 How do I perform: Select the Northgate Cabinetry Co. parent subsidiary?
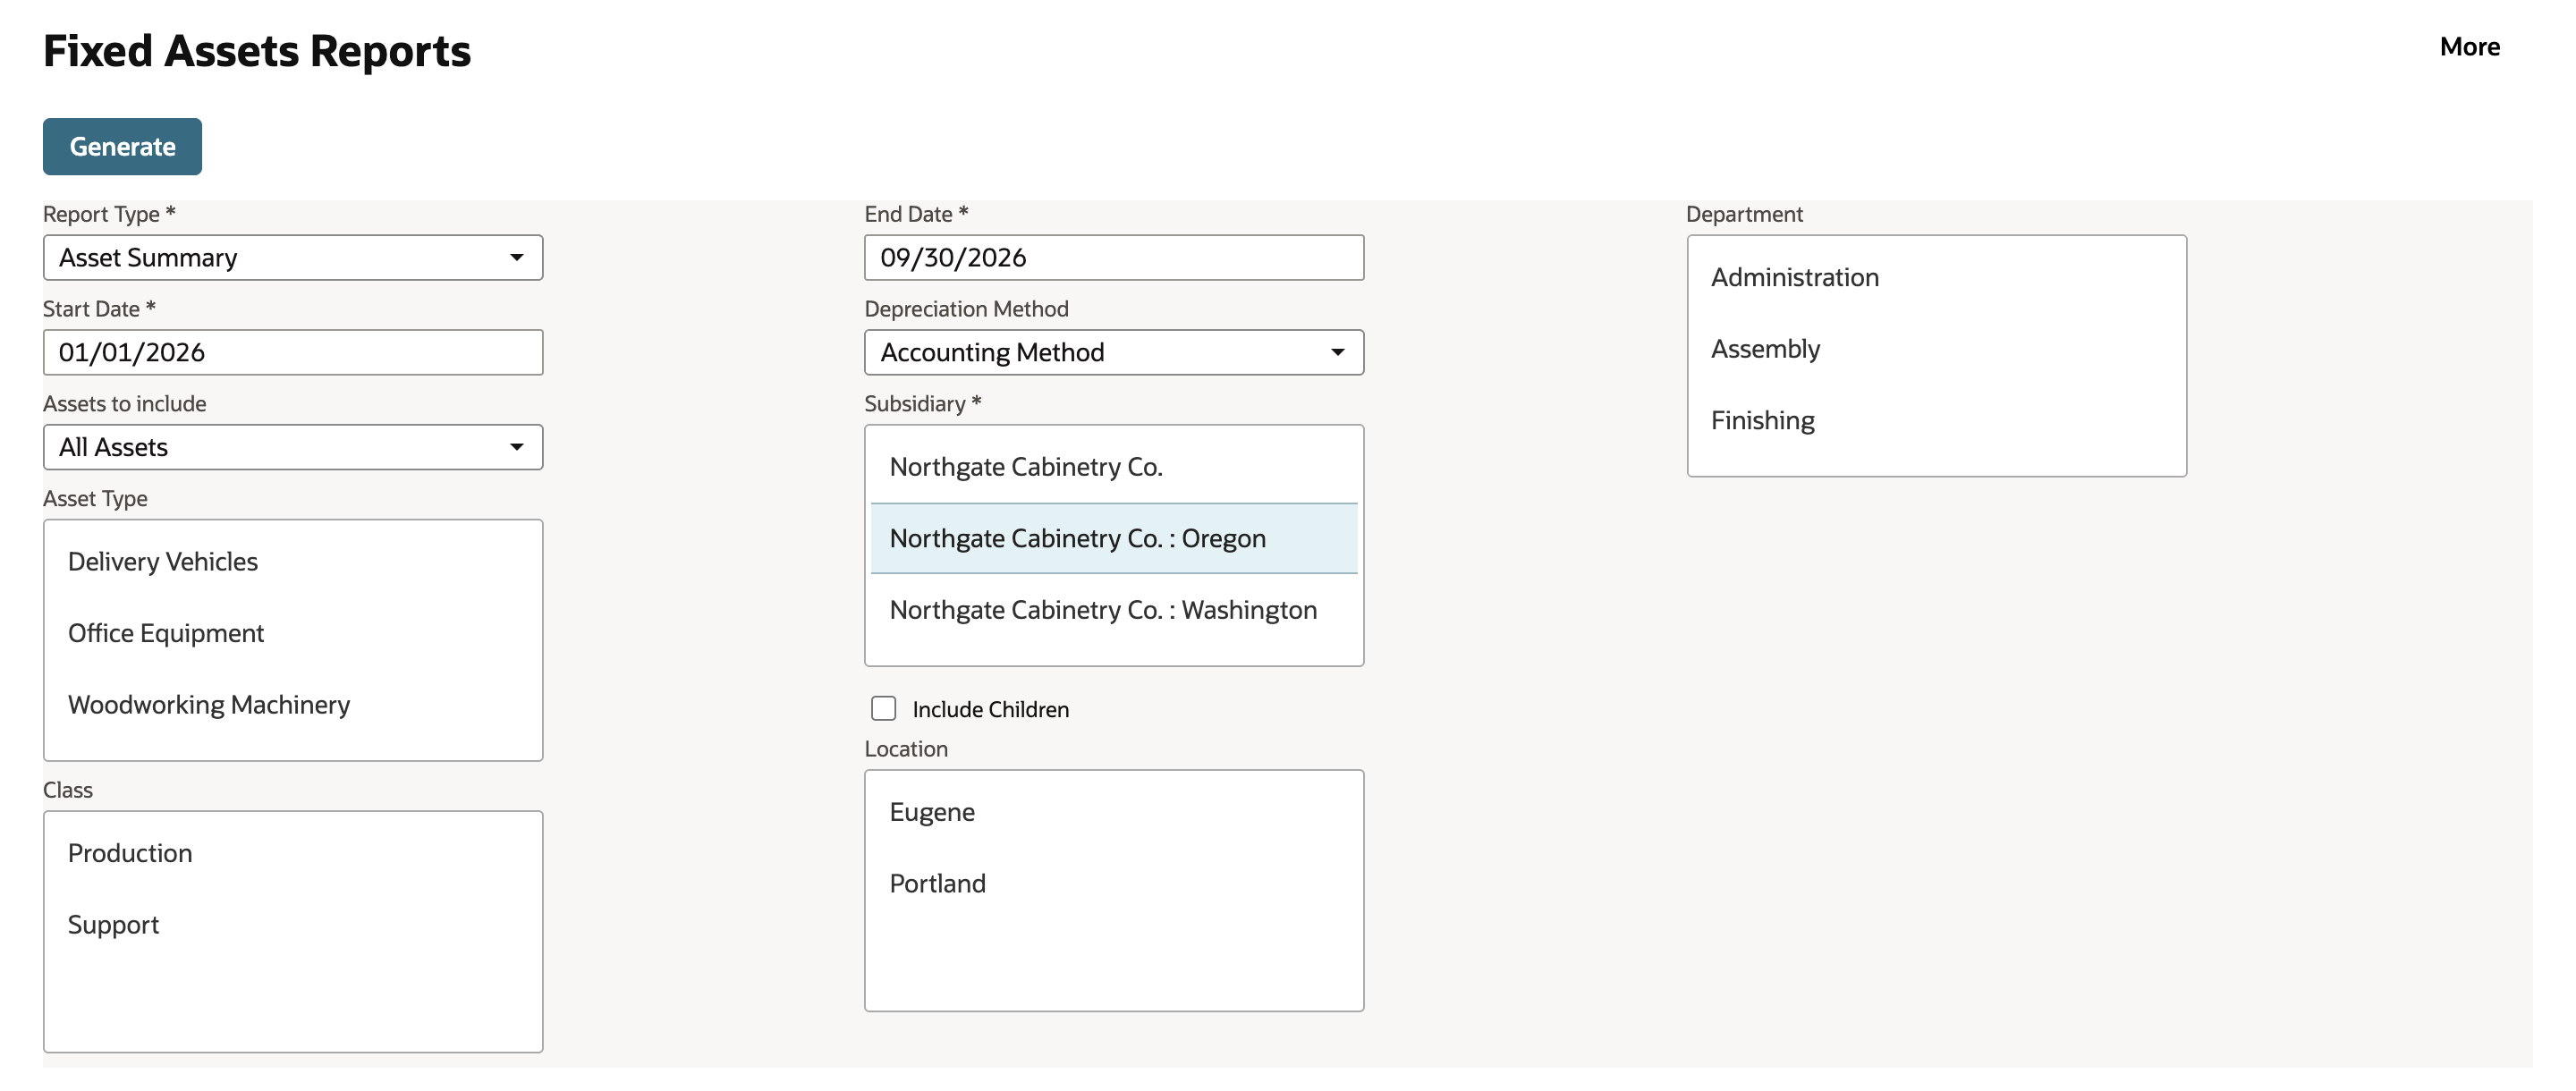click(1114, 467)
